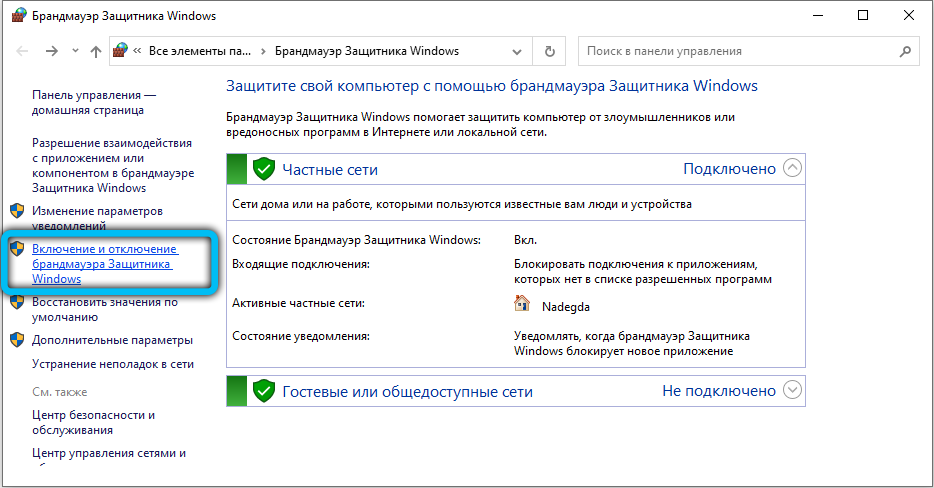Screen dimensions: 934x488
Task: Open "Устранение неполадок в сети" link
Action: point(113,364)
